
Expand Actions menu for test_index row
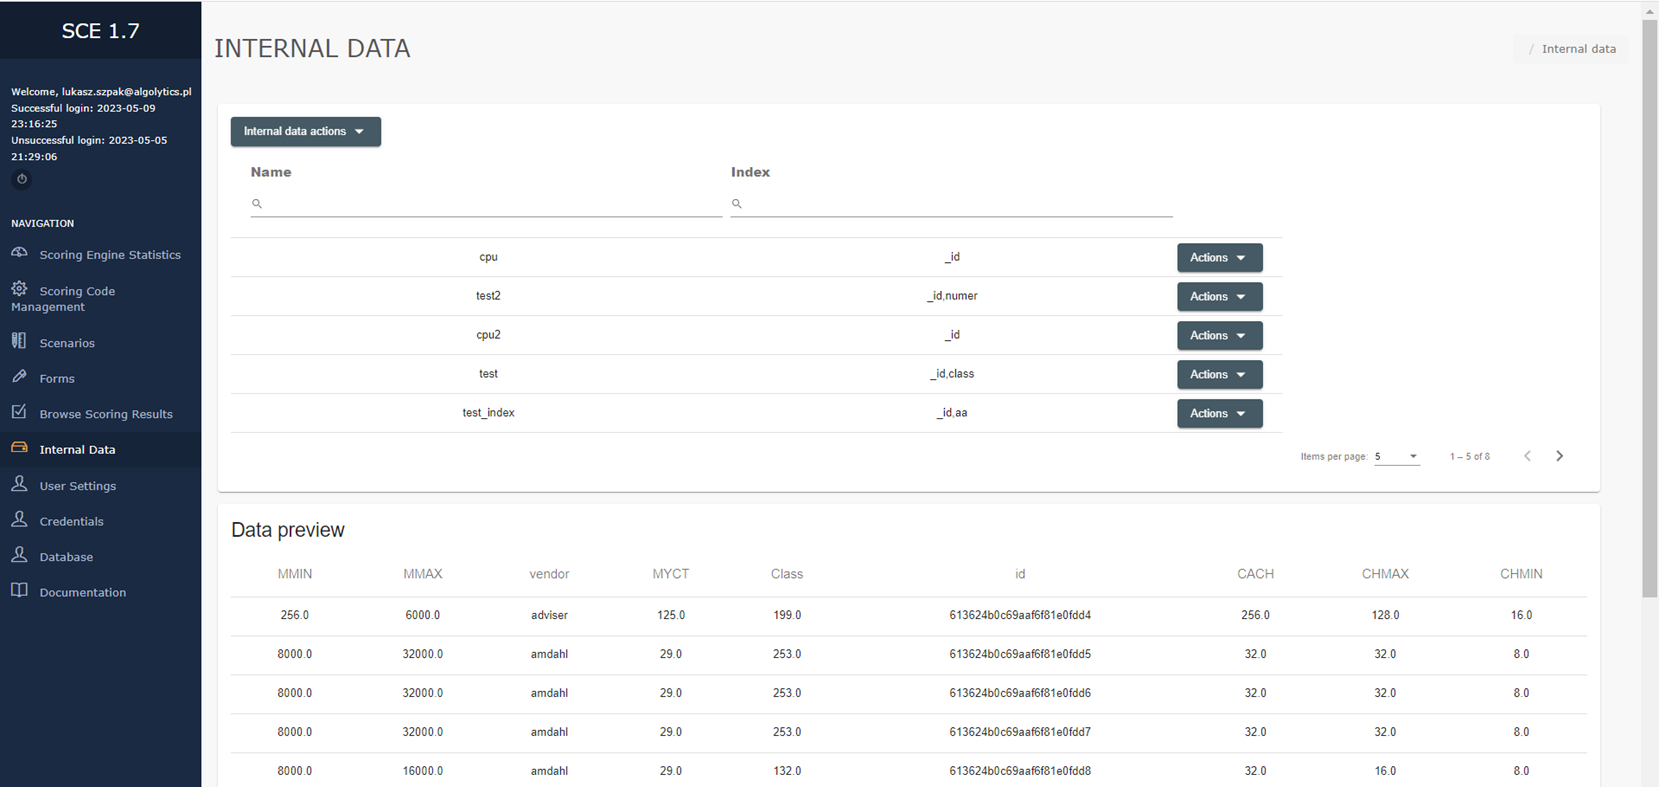(x=1219, y=414)
